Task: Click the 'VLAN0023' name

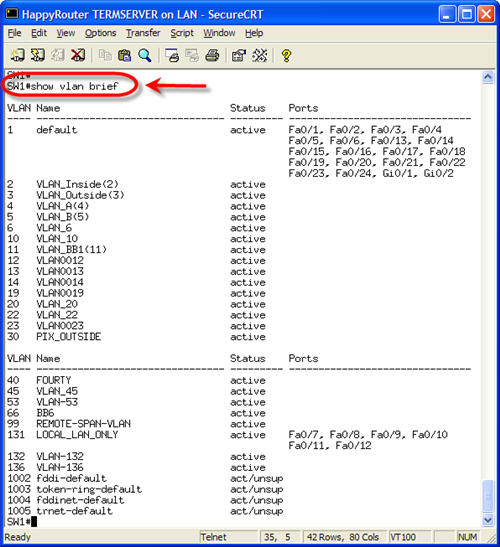Action: tap(60, 326)
